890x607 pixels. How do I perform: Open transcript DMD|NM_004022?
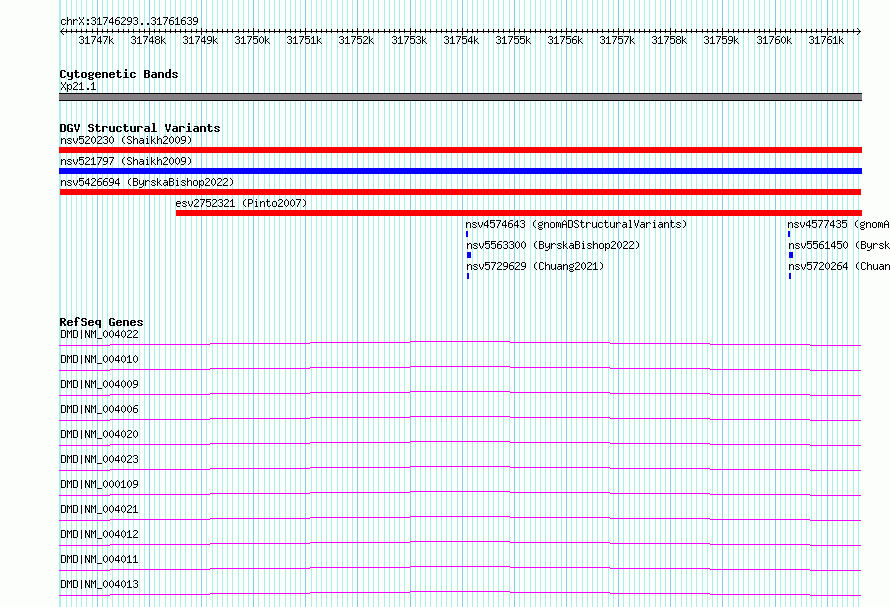(x=99, y=334)
